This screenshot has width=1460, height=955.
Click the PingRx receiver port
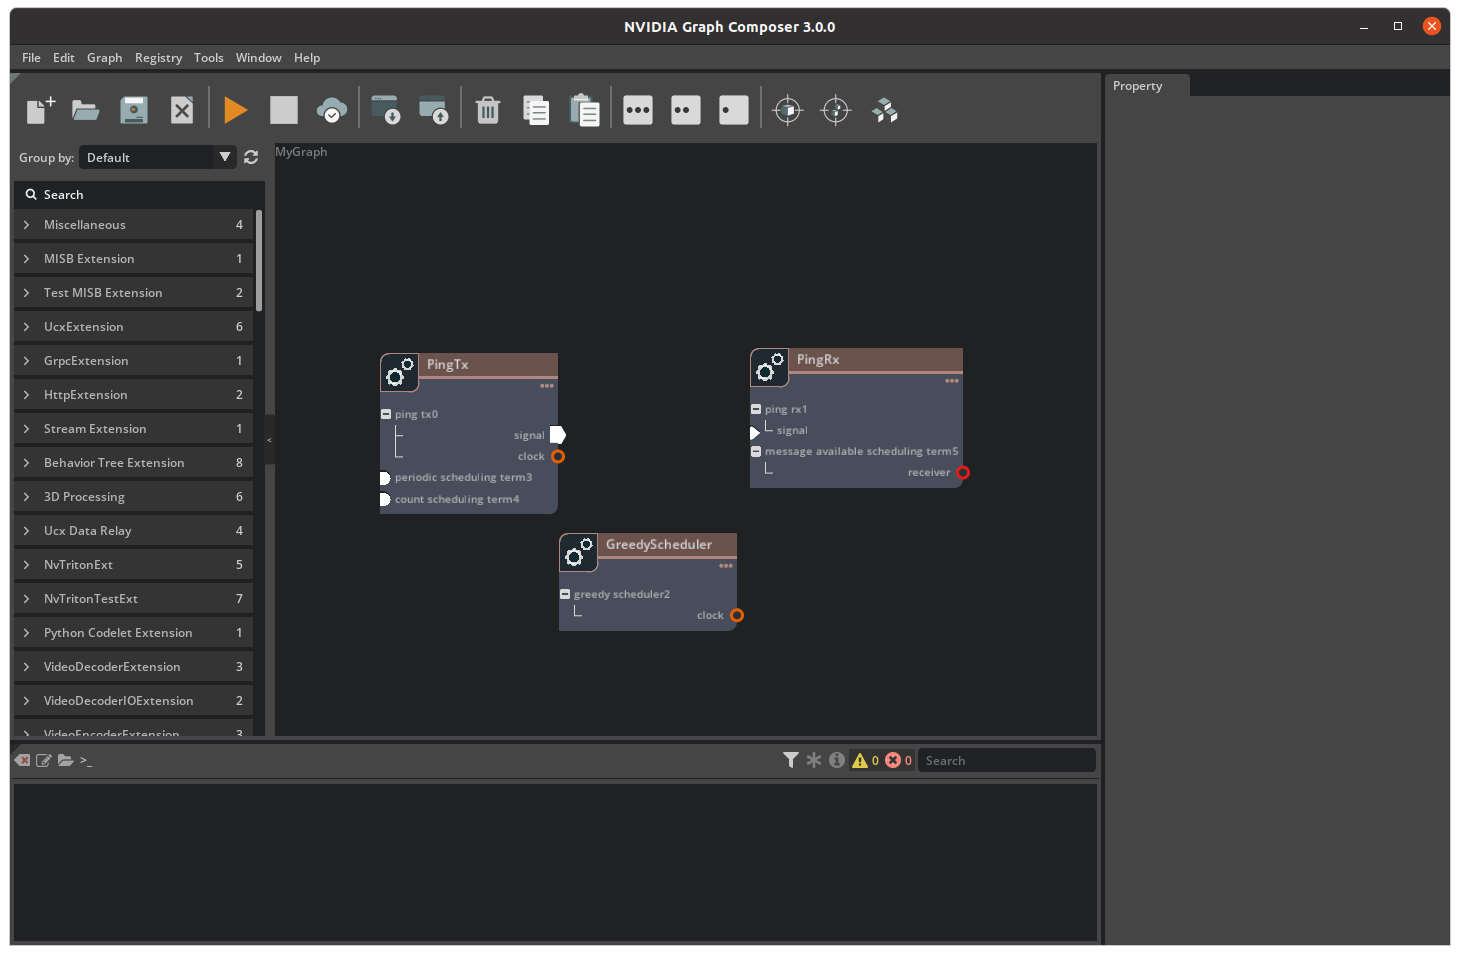click(x=963, y=473)
